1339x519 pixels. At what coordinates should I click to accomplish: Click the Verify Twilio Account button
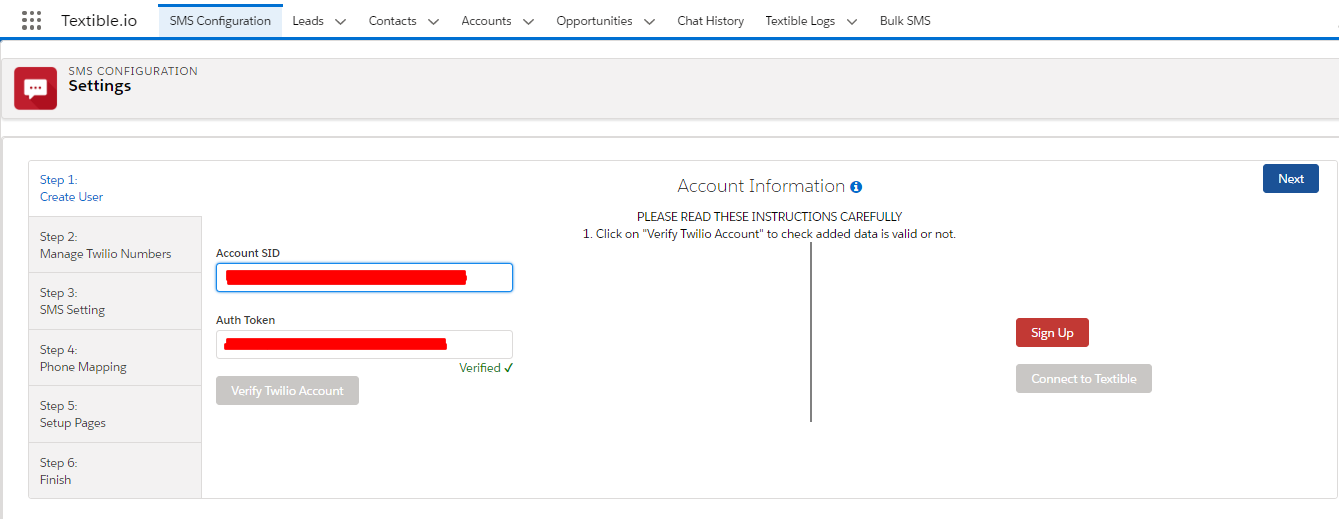(x=287, y=391)
